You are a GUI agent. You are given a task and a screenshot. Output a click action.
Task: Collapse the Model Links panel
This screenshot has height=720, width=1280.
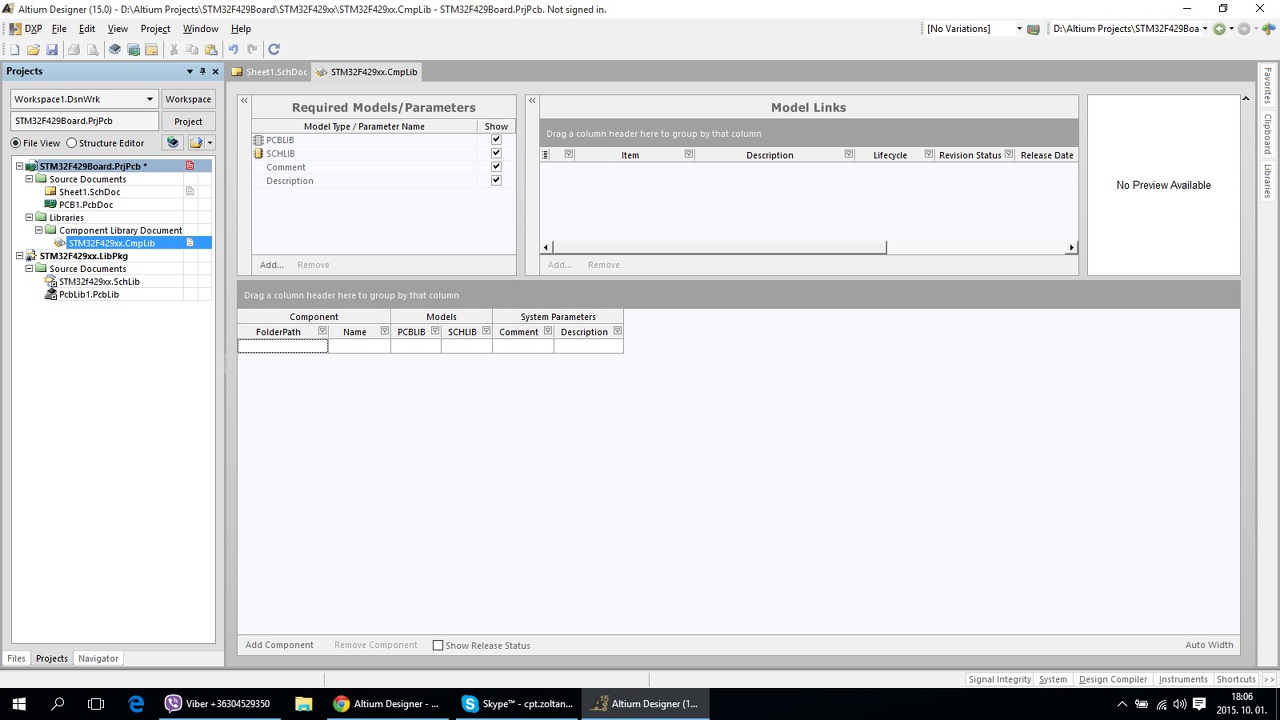532,101
